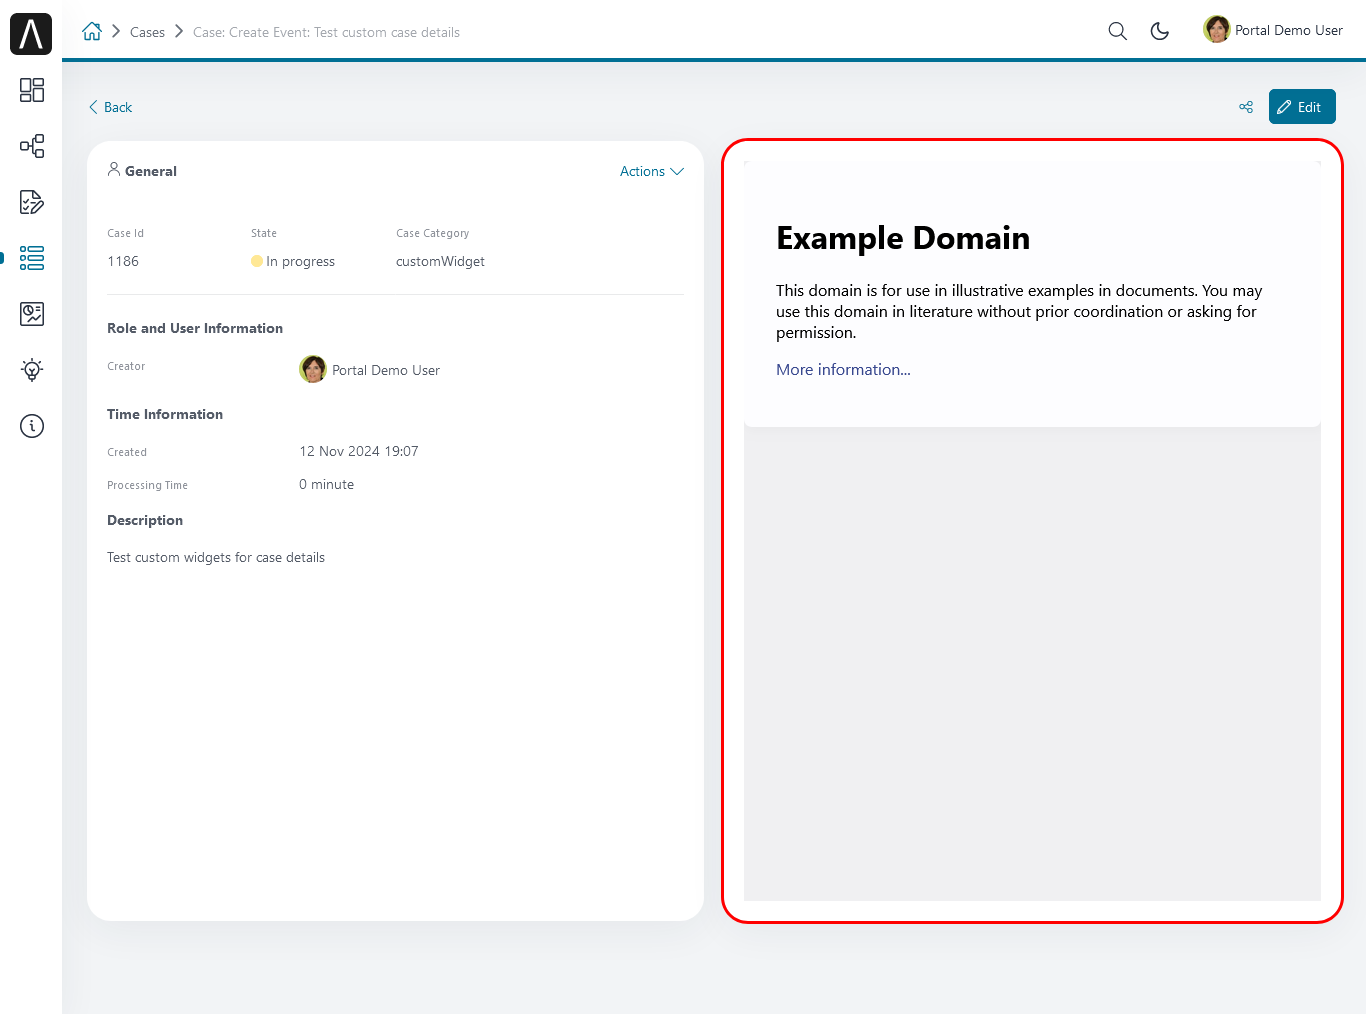Open the Processes icon in the sidebar

pyautogui.click(x=32, y=146)
